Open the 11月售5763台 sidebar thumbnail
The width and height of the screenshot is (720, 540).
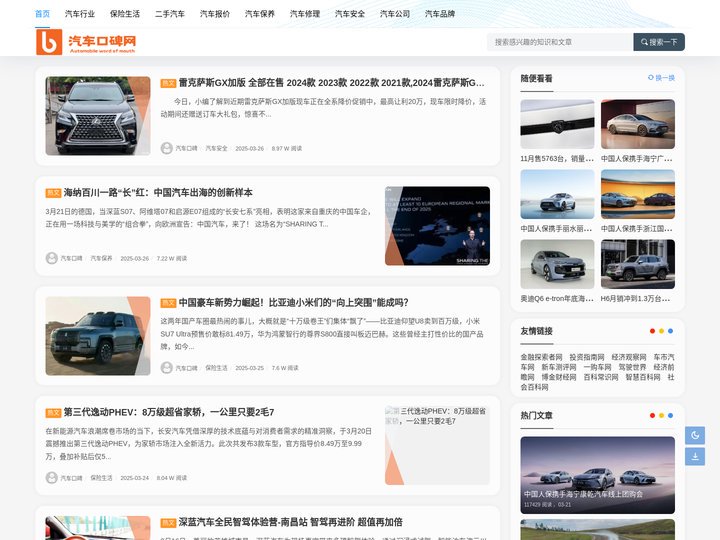coord(557,124)
